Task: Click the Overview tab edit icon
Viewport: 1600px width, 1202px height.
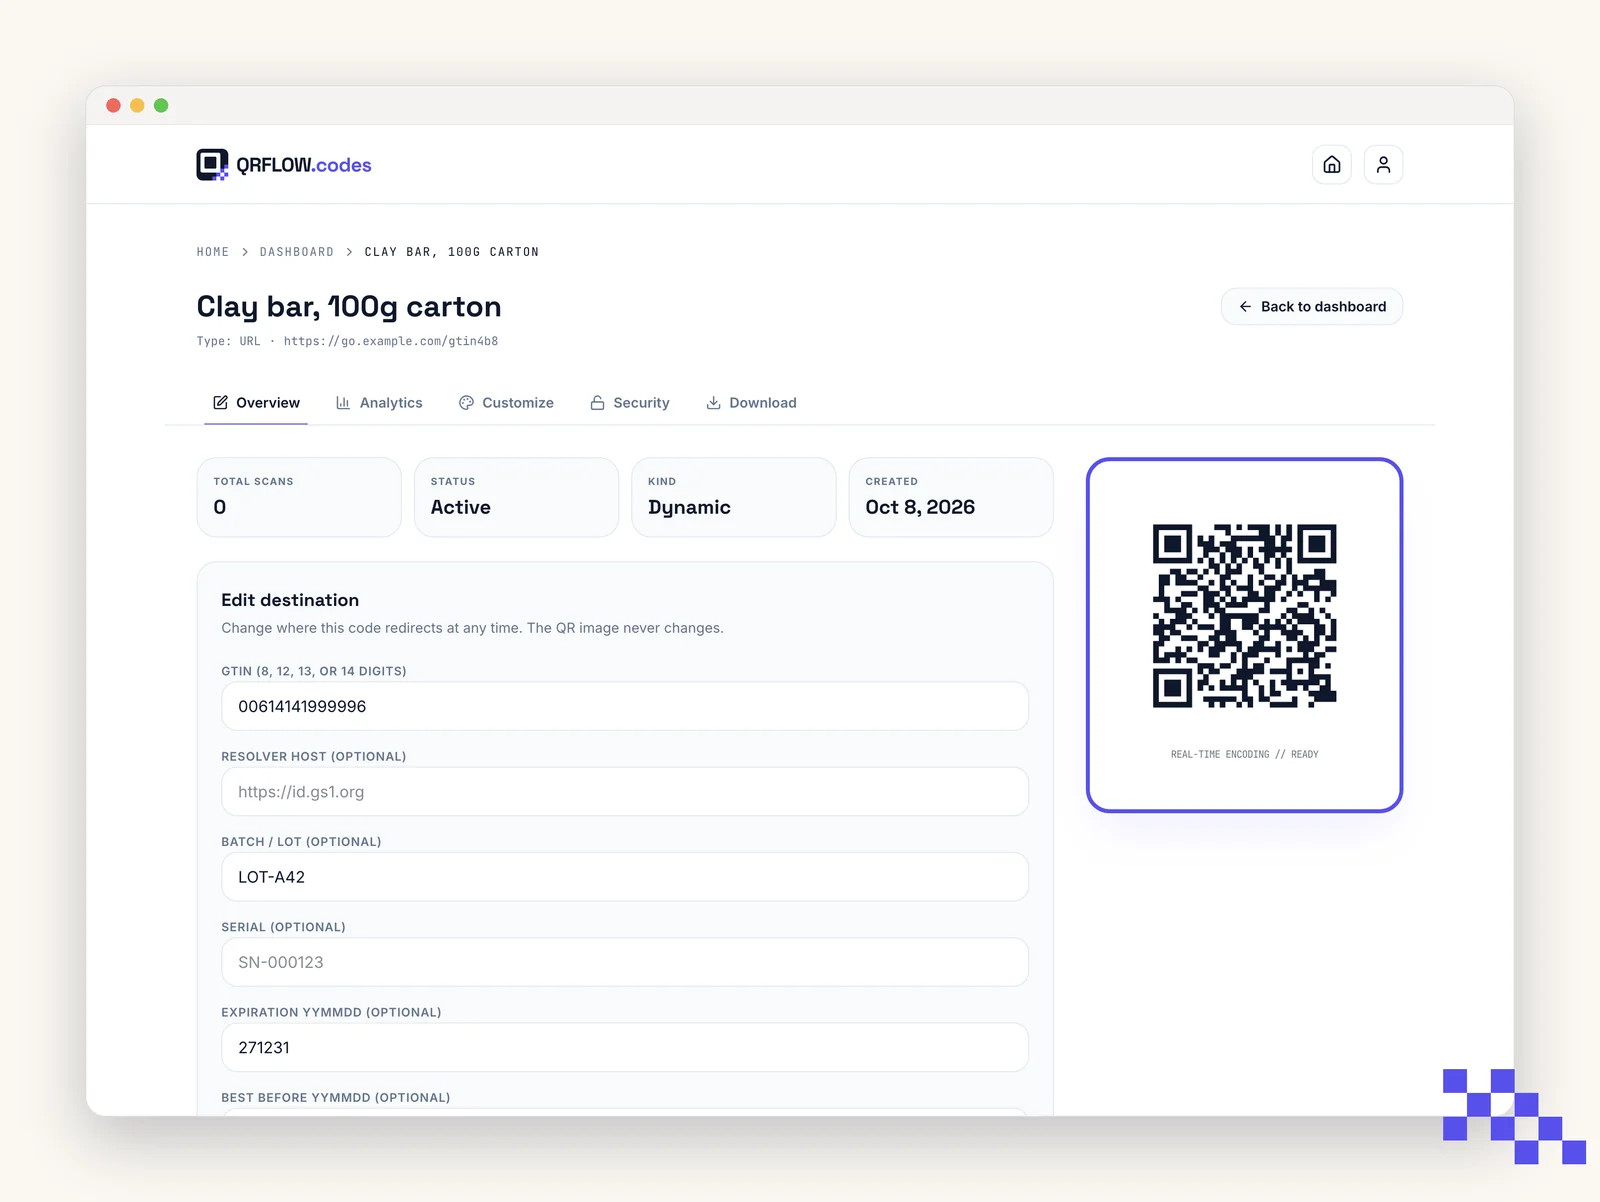Action: [x=220, y=403]
